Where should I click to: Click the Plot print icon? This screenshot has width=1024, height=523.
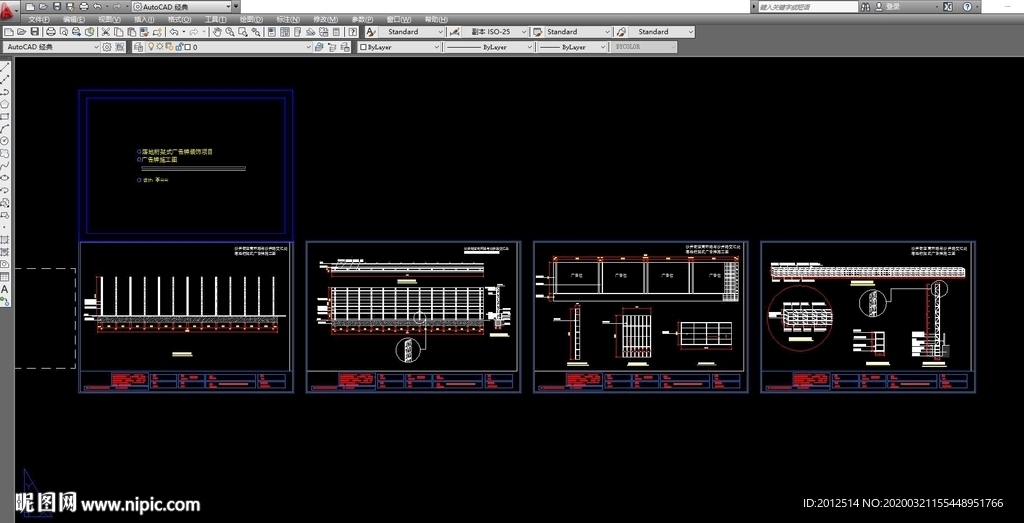click(51, 32)
